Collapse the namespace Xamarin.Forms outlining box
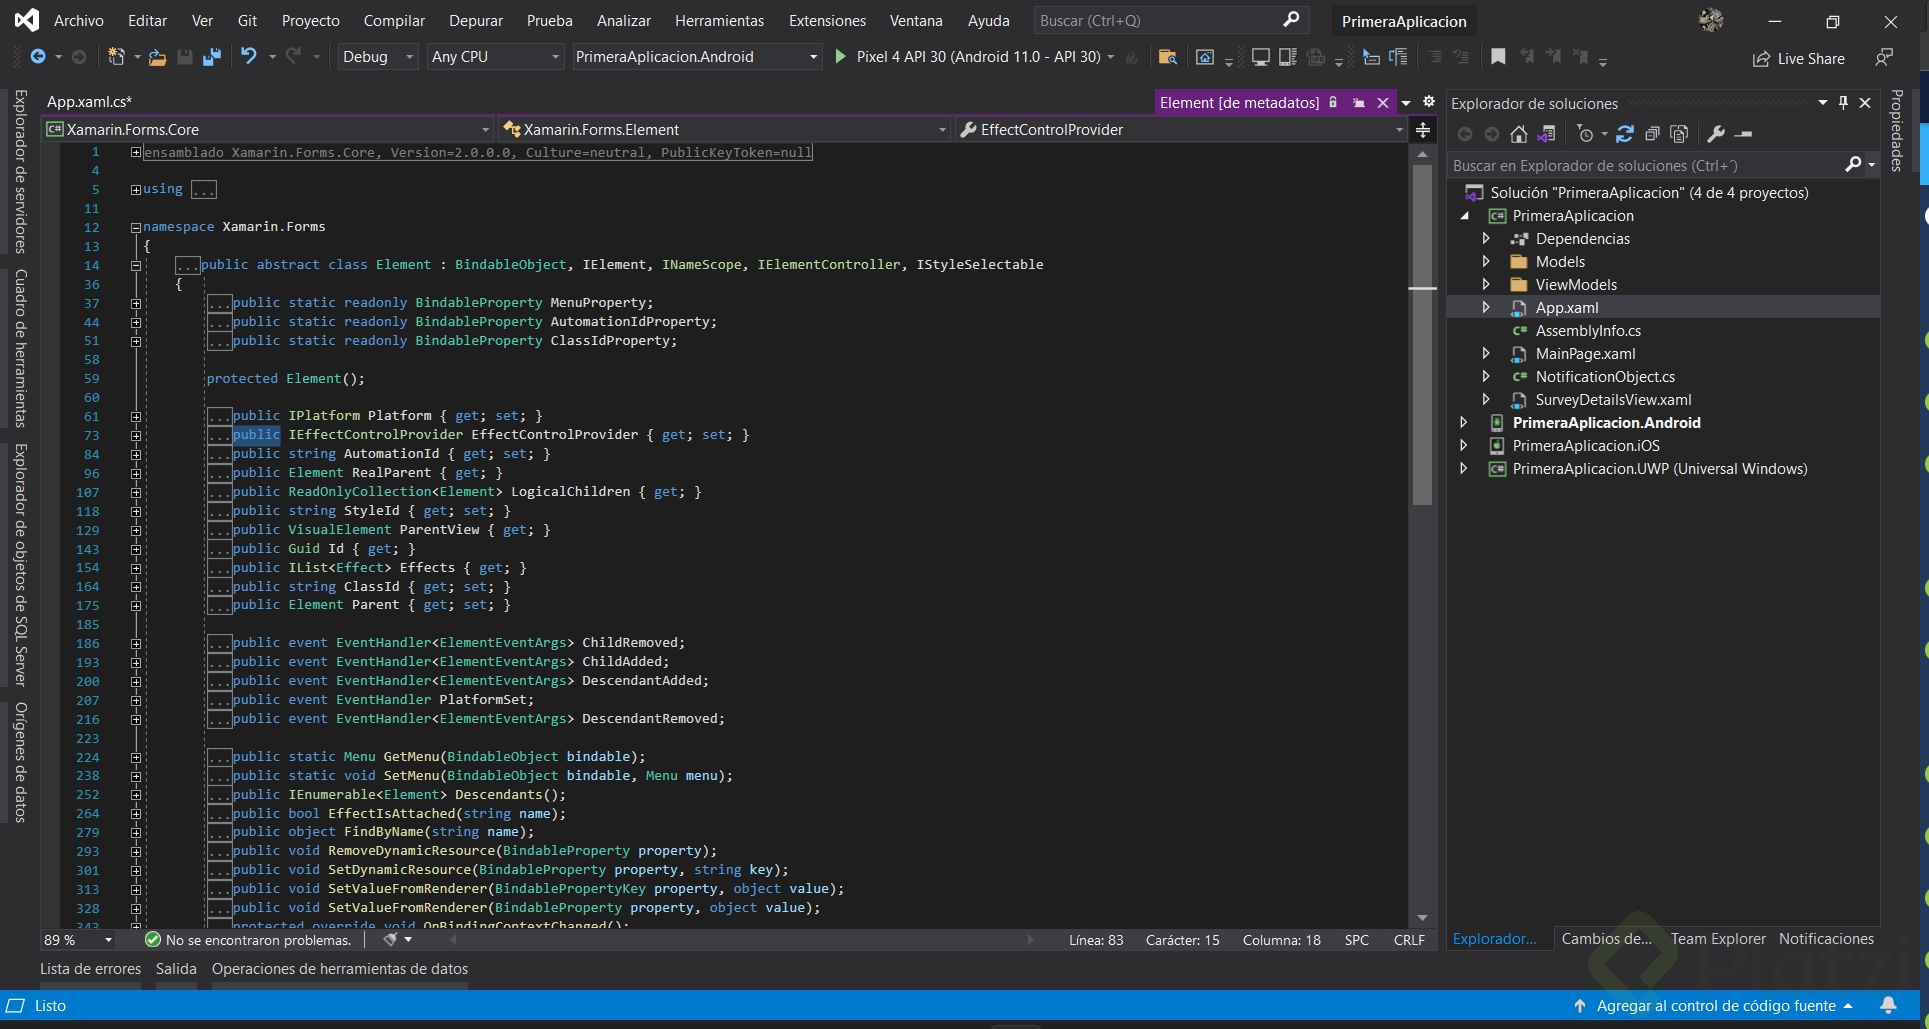 click(x=135, y=227)
